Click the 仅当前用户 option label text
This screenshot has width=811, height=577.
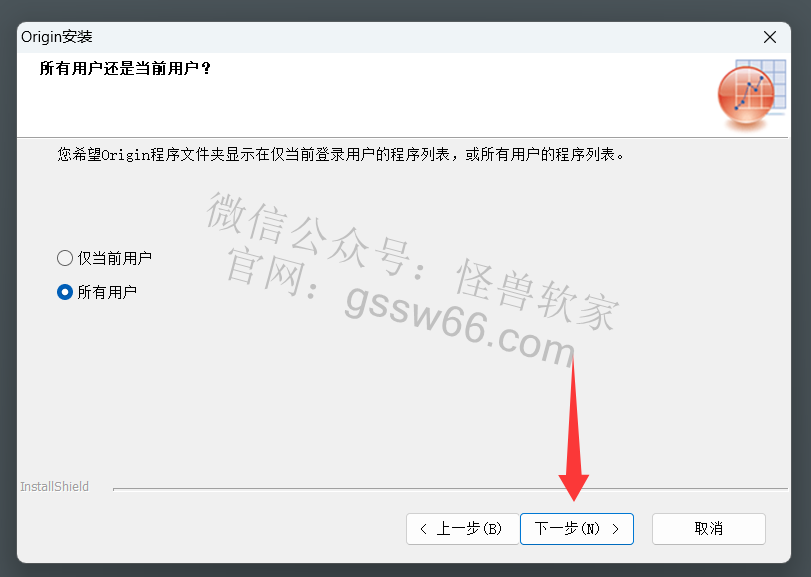point(115,258)
